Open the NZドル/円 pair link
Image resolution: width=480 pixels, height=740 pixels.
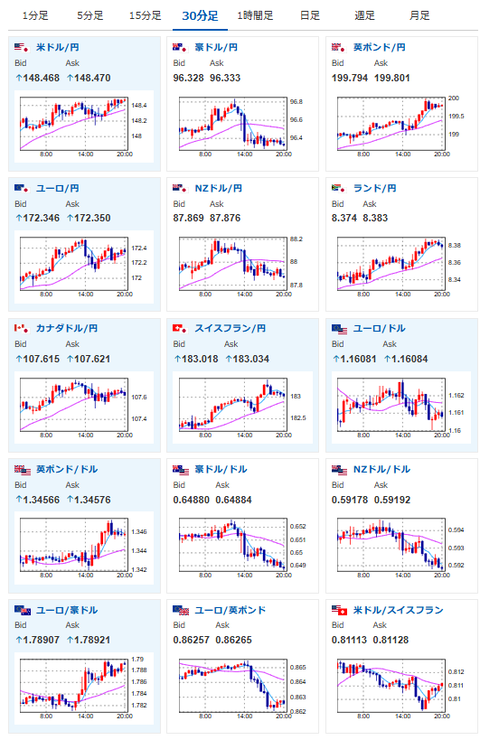point(218,188)
